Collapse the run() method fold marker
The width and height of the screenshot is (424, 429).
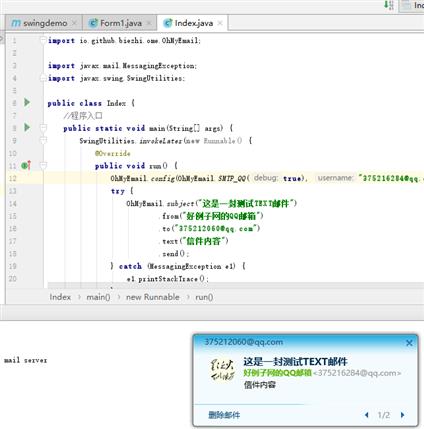[43, 165]
